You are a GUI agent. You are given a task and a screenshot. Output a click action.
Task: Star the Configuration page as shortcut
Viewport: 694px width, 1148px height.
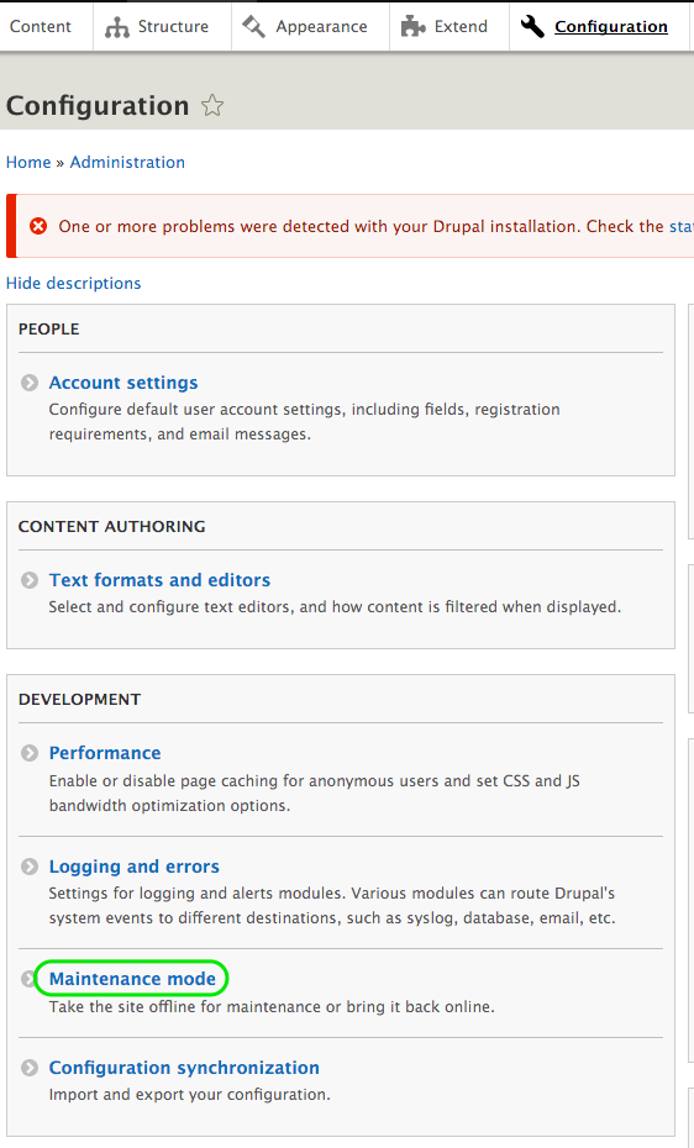pos(212,106)
